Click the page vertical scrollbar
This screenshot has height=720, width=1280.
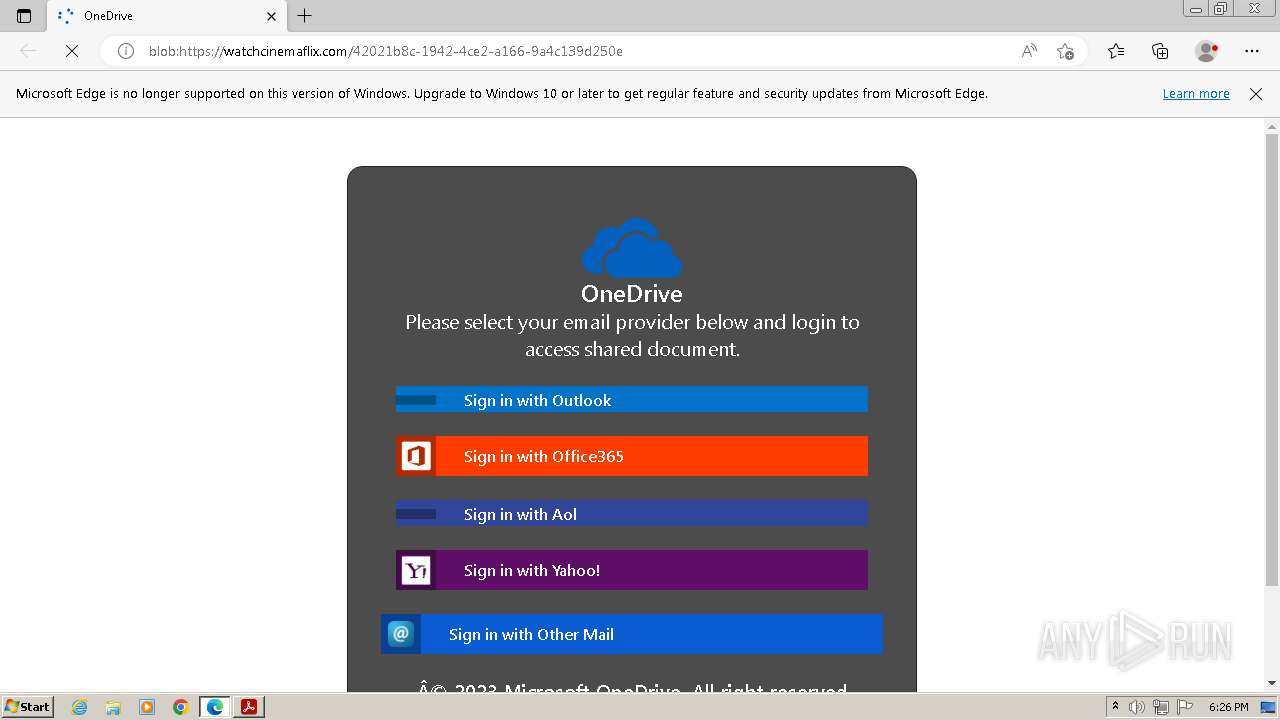[x=1272, y=360]
